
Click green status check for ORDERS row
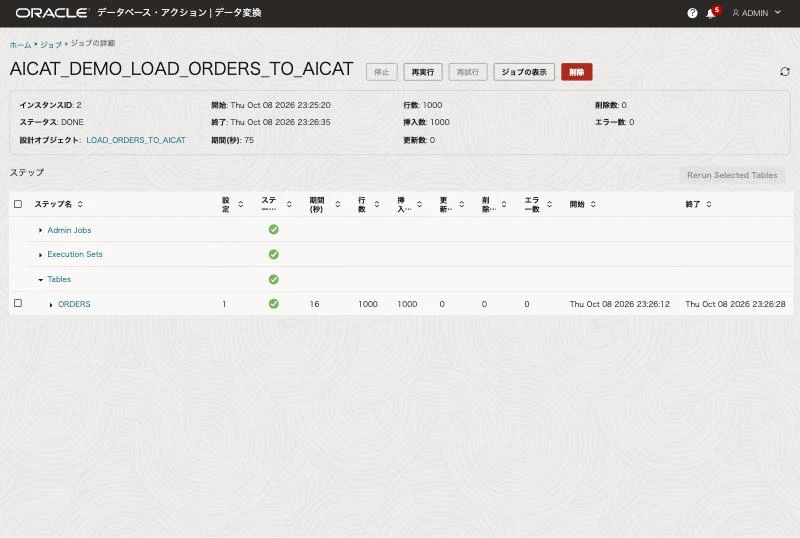tap(273, 304)
